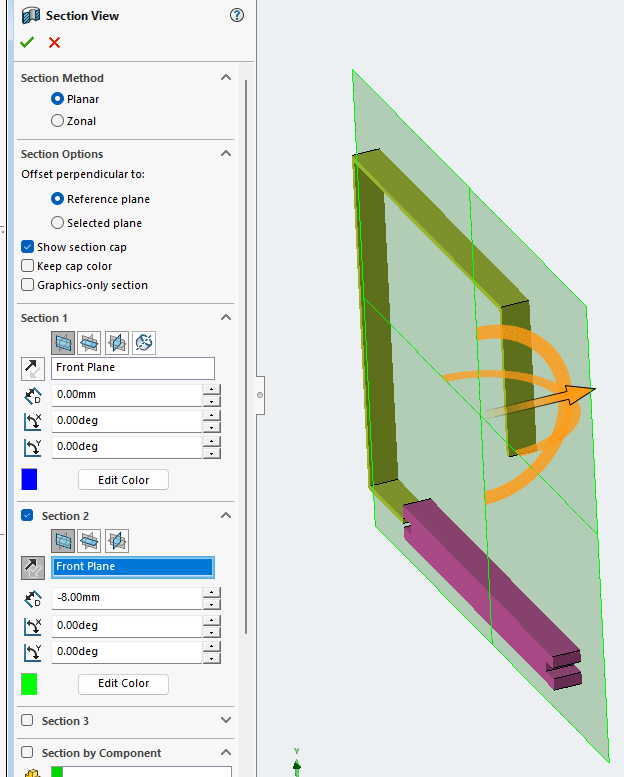The width and height of the screenshot is (624, 777).
Task: Cancel the Section View with the red X
Action: (x=54, y=42)
